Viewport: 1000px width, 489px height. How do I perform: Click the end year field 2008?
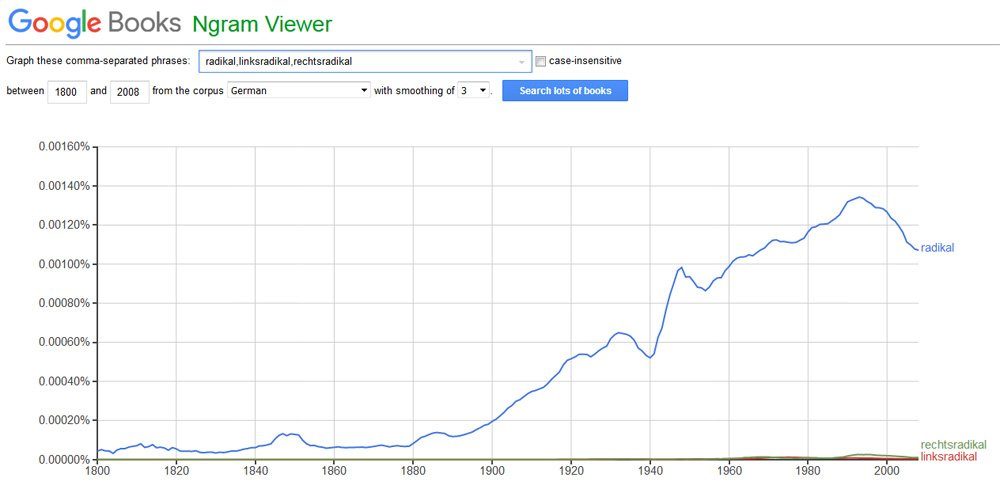coord(130,91)
